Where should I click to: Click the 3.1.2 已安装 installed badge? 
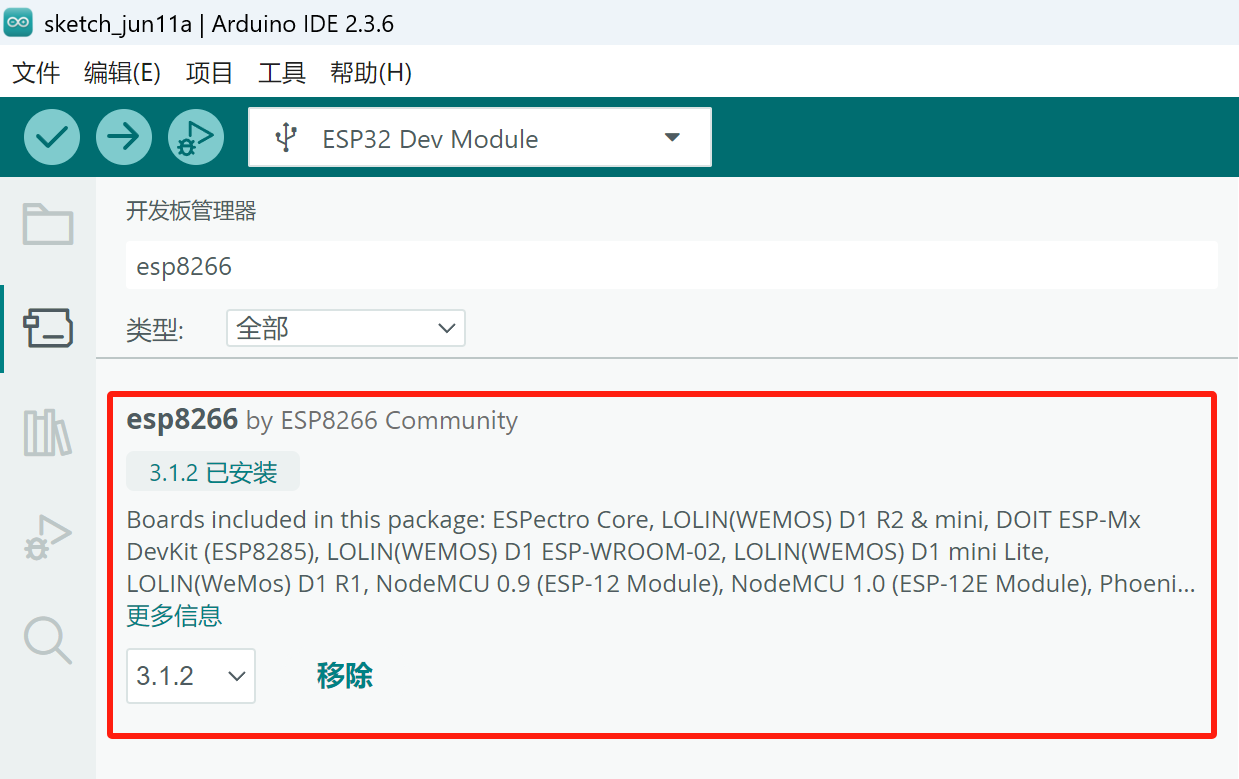(213, 472)
